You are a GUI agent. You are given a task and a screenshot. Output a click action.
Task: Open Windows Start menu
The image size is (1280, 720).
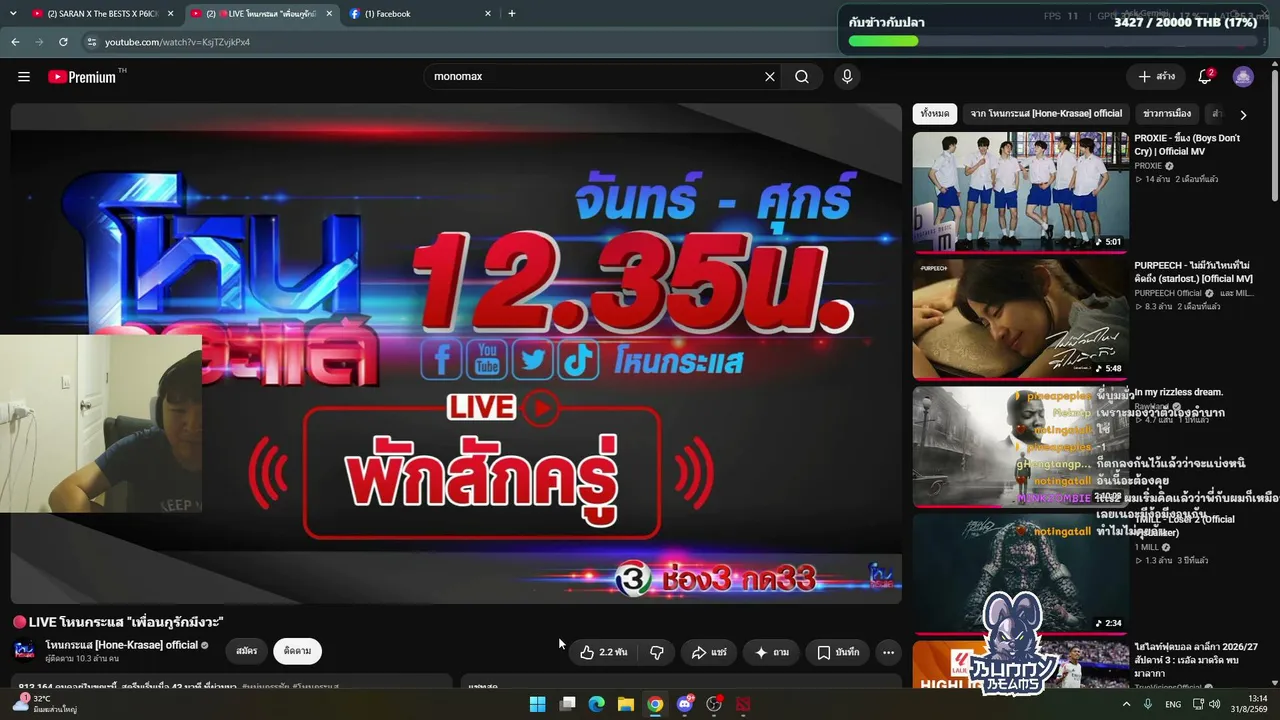pyautogui.click(x=537, y=704)
